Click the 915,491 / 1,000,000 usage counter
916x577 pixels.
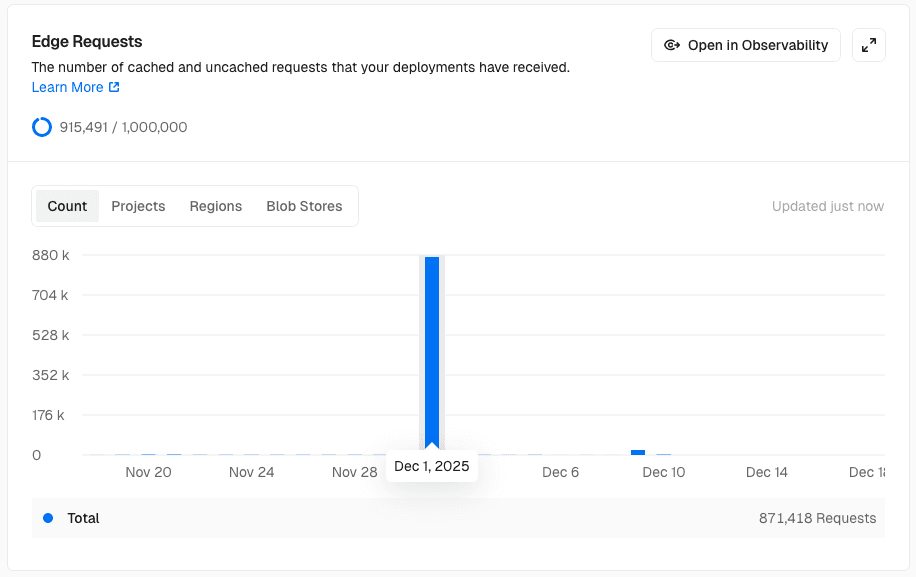tap(124, 127)
